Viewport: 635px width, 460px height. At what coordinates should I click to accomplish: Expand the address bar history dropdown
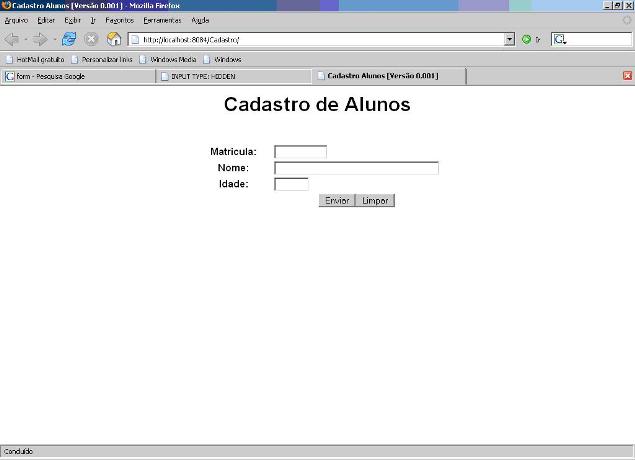point(509,39)
